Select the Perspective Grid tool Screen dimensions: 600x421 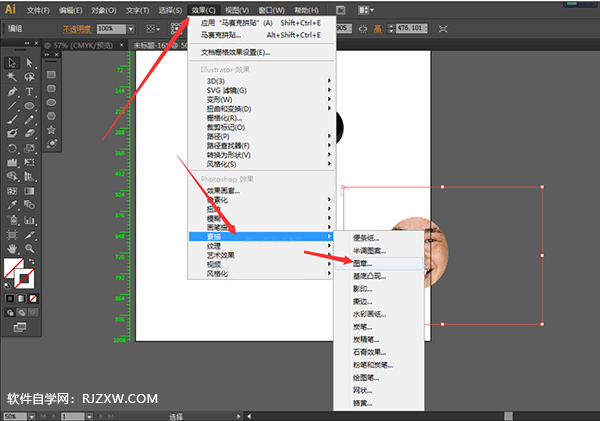[x=29, y=176]
